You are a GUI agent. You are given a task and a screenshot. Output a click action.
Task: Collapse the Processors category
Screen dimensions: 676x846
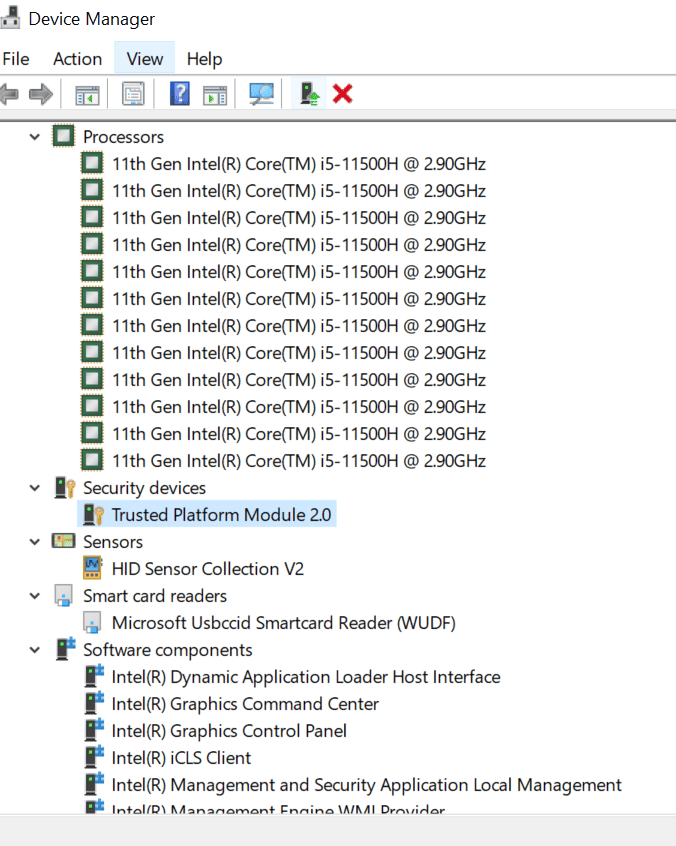(x=35, y=137)
